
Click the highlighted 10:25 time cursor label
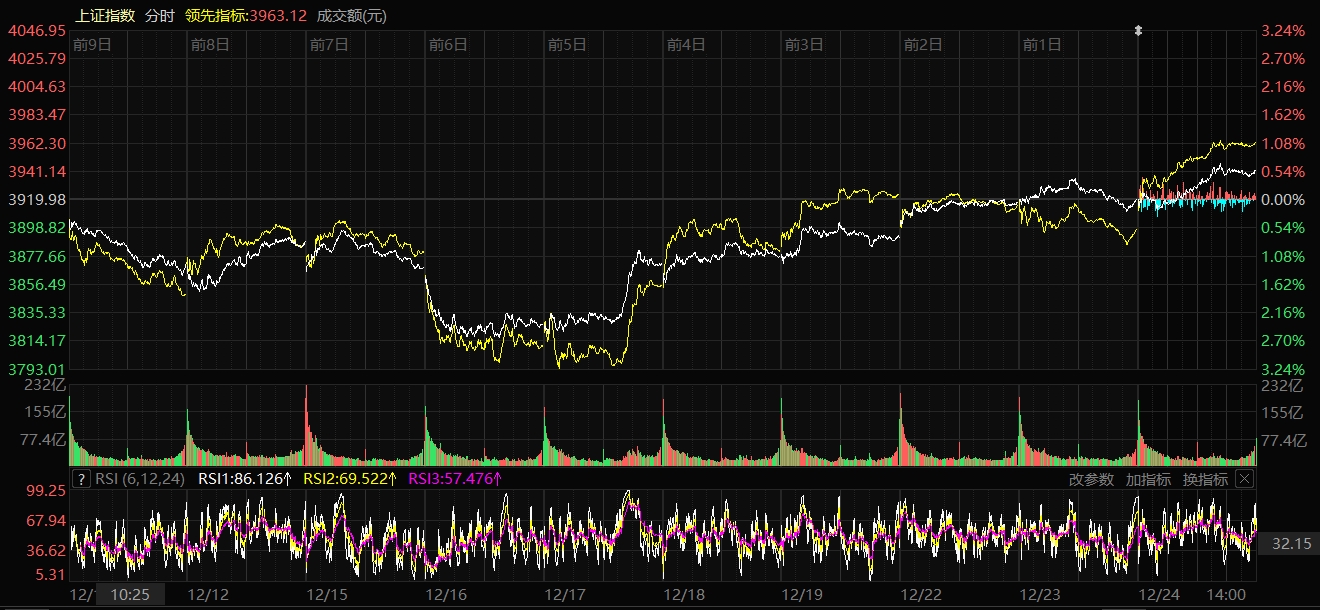pos(130,594)
